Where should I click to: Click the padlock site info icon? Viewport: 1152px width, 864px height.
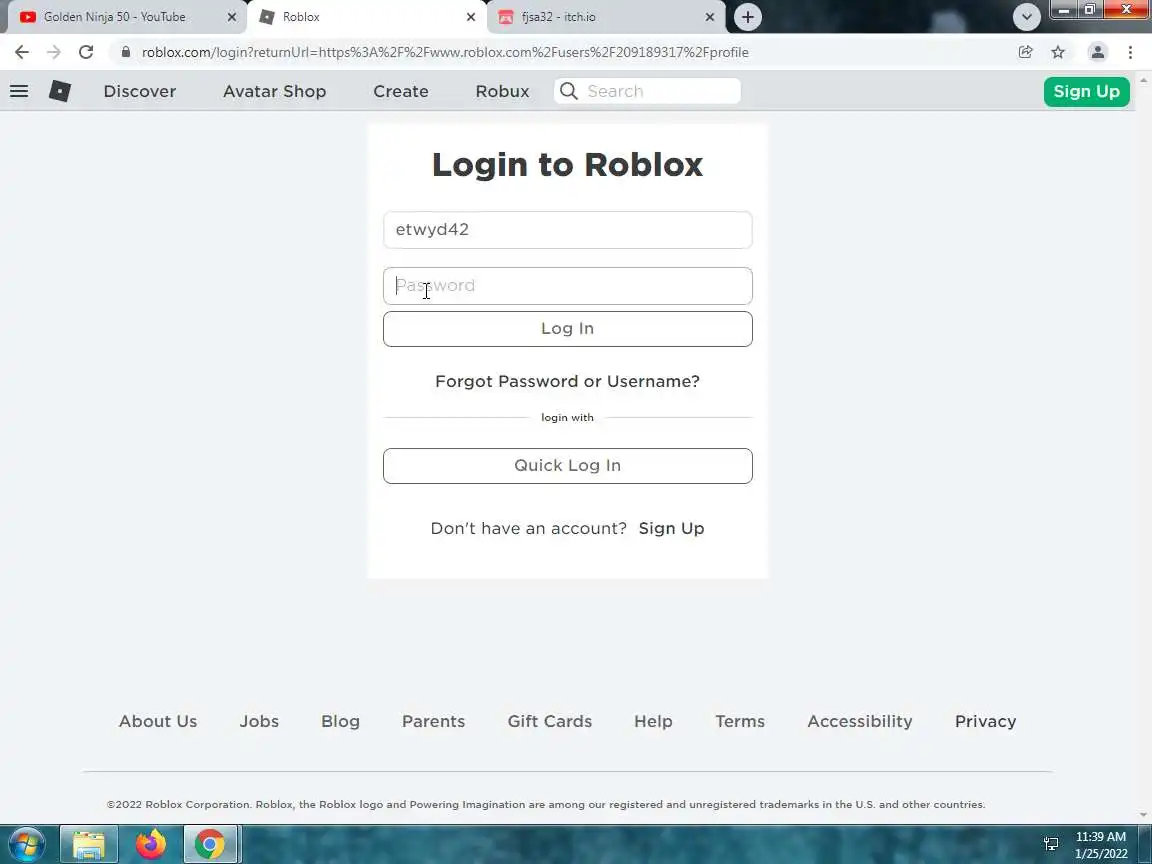[x=126, y=52]
